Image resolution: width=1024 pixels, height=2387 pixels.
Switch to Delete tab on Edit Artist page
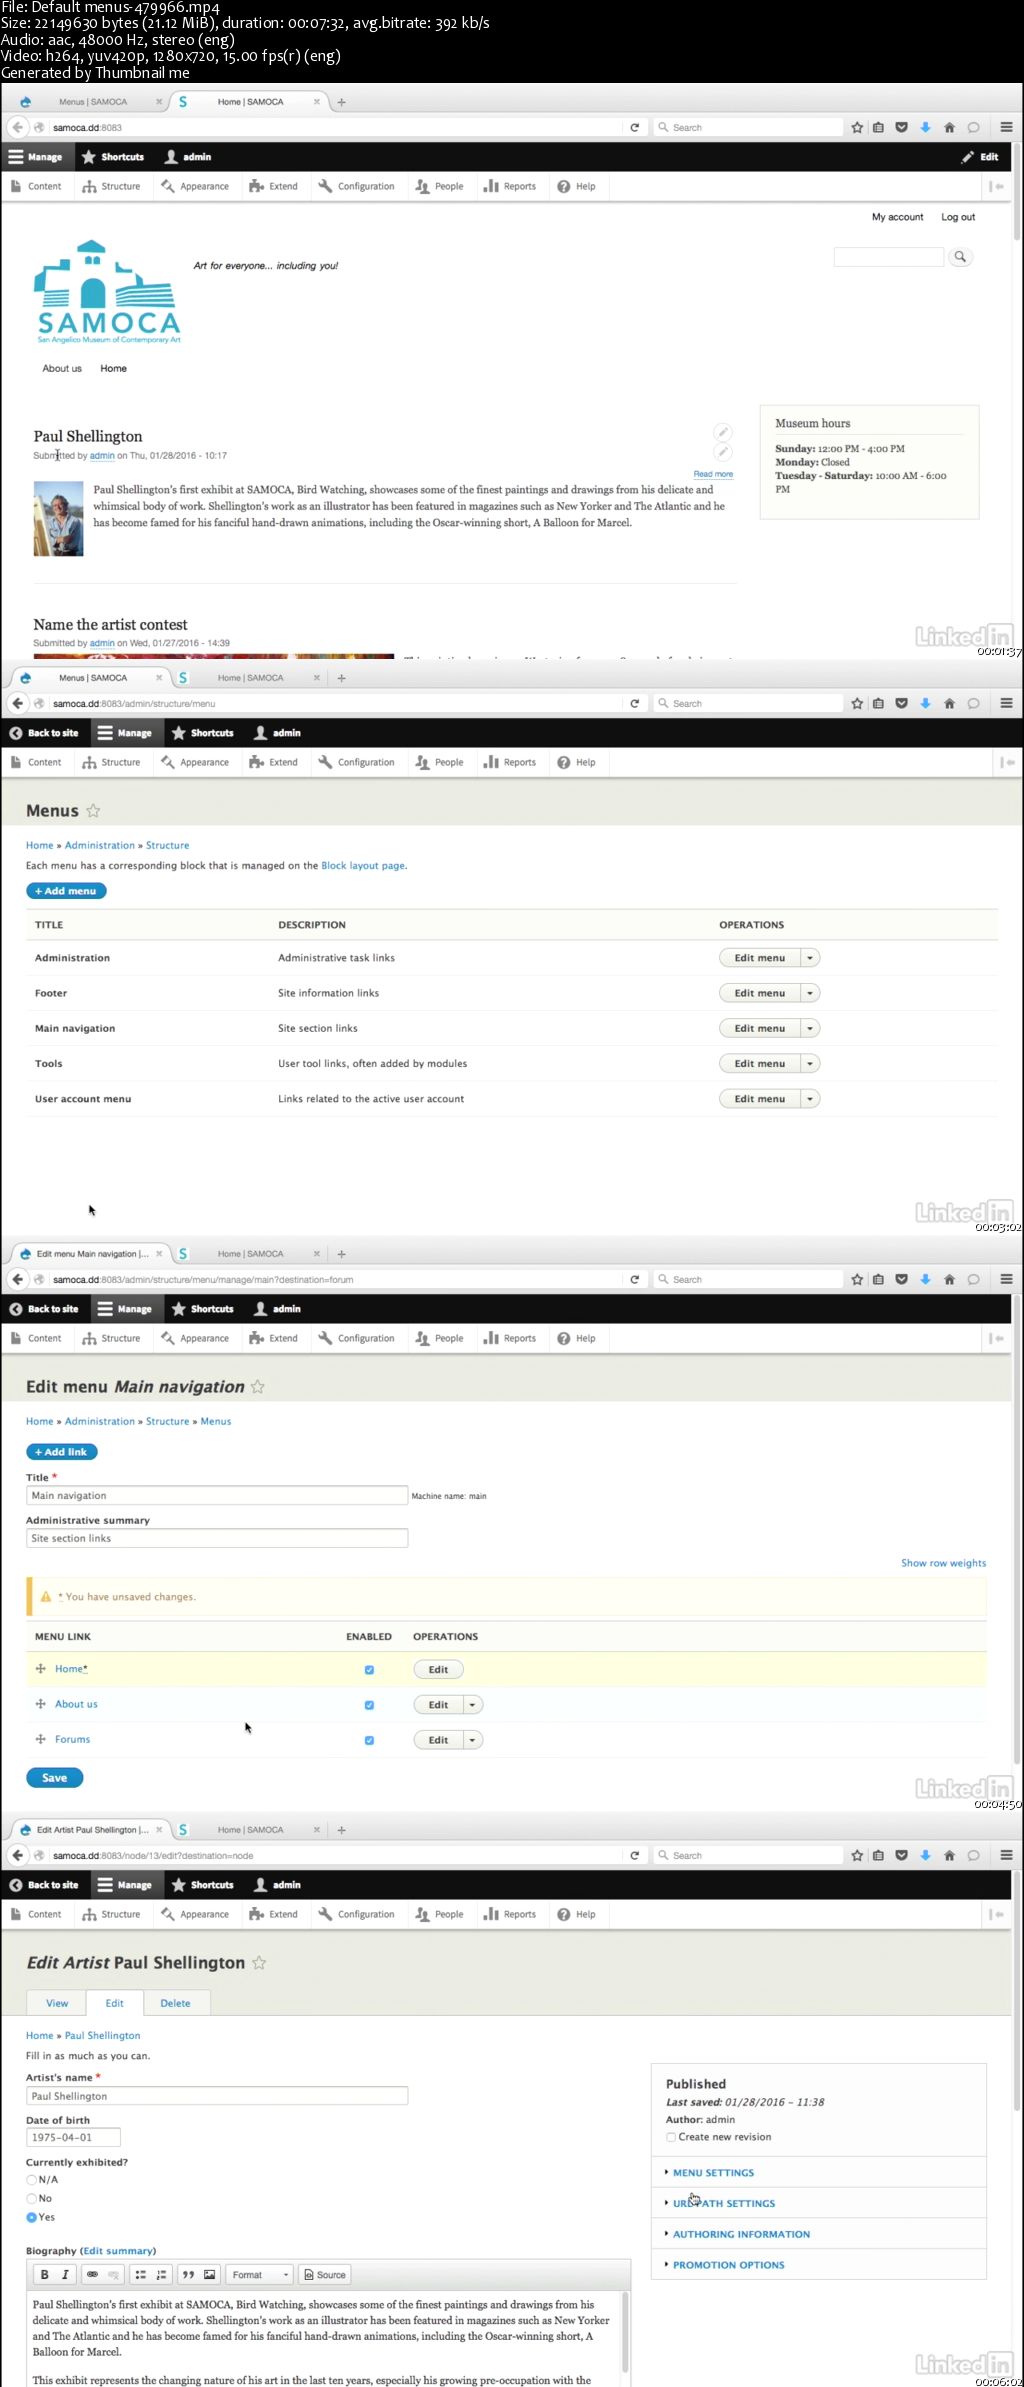coord(175,2003)
